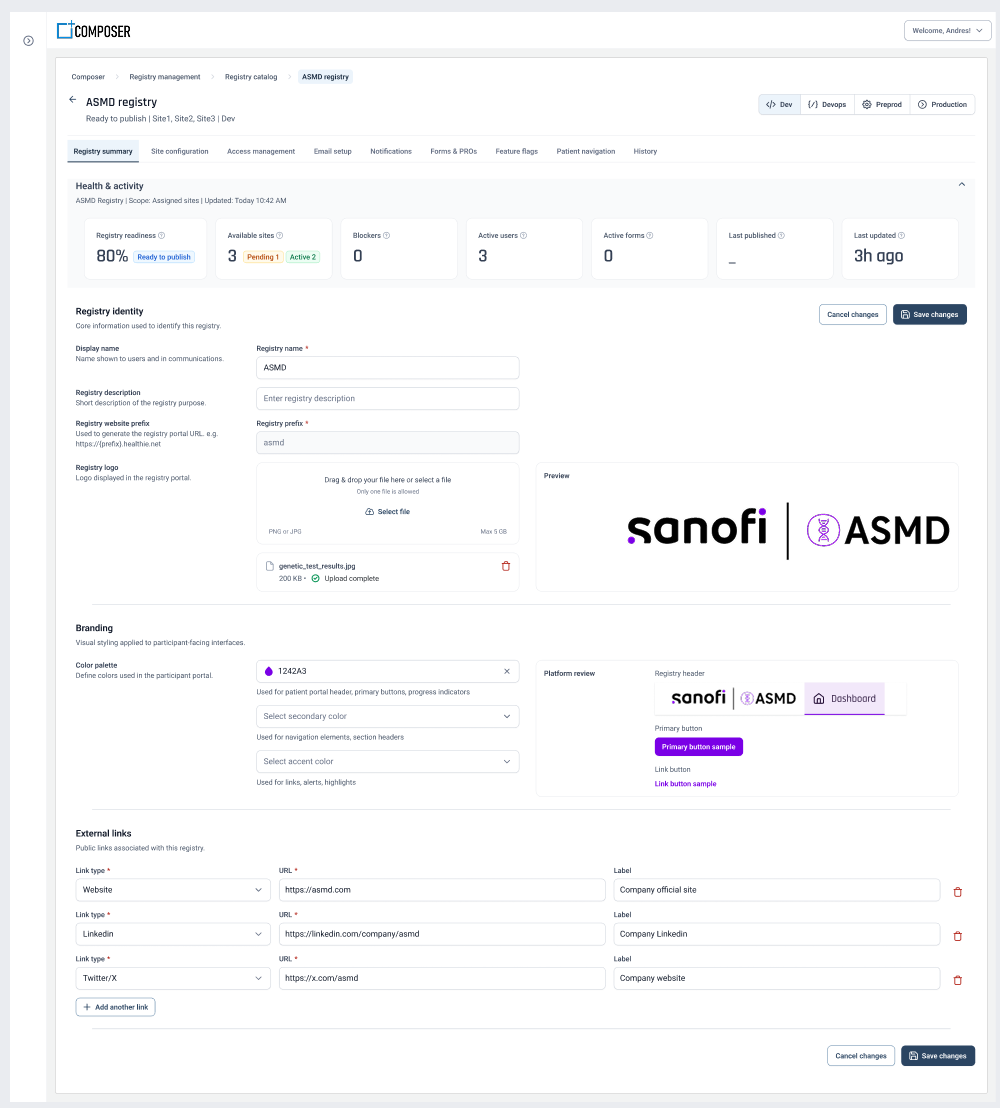Click the Composer logo
Screen dimensions: 1000x1108
94,30
